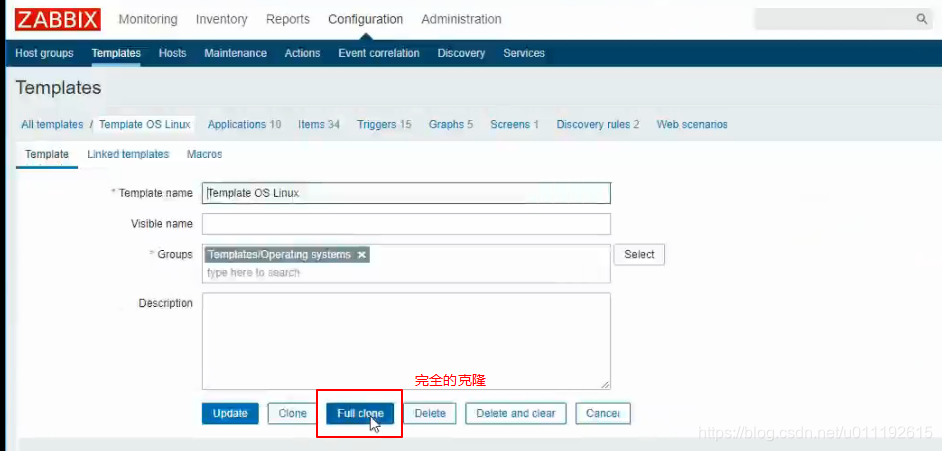The height and width of the screenshot is (451, 942).
Task: Open Event correlation section
Action: (378, 53)
